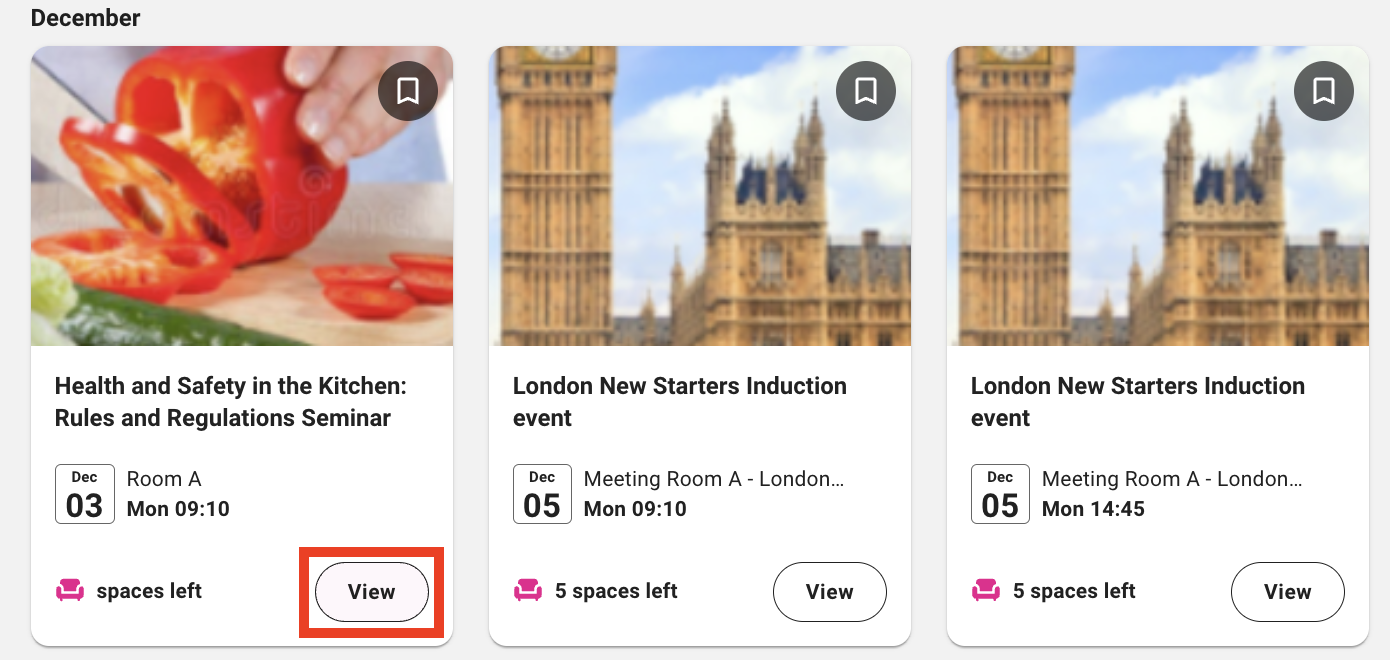View the Health and Safety in the Kitchen seminar

pos(372,592)
